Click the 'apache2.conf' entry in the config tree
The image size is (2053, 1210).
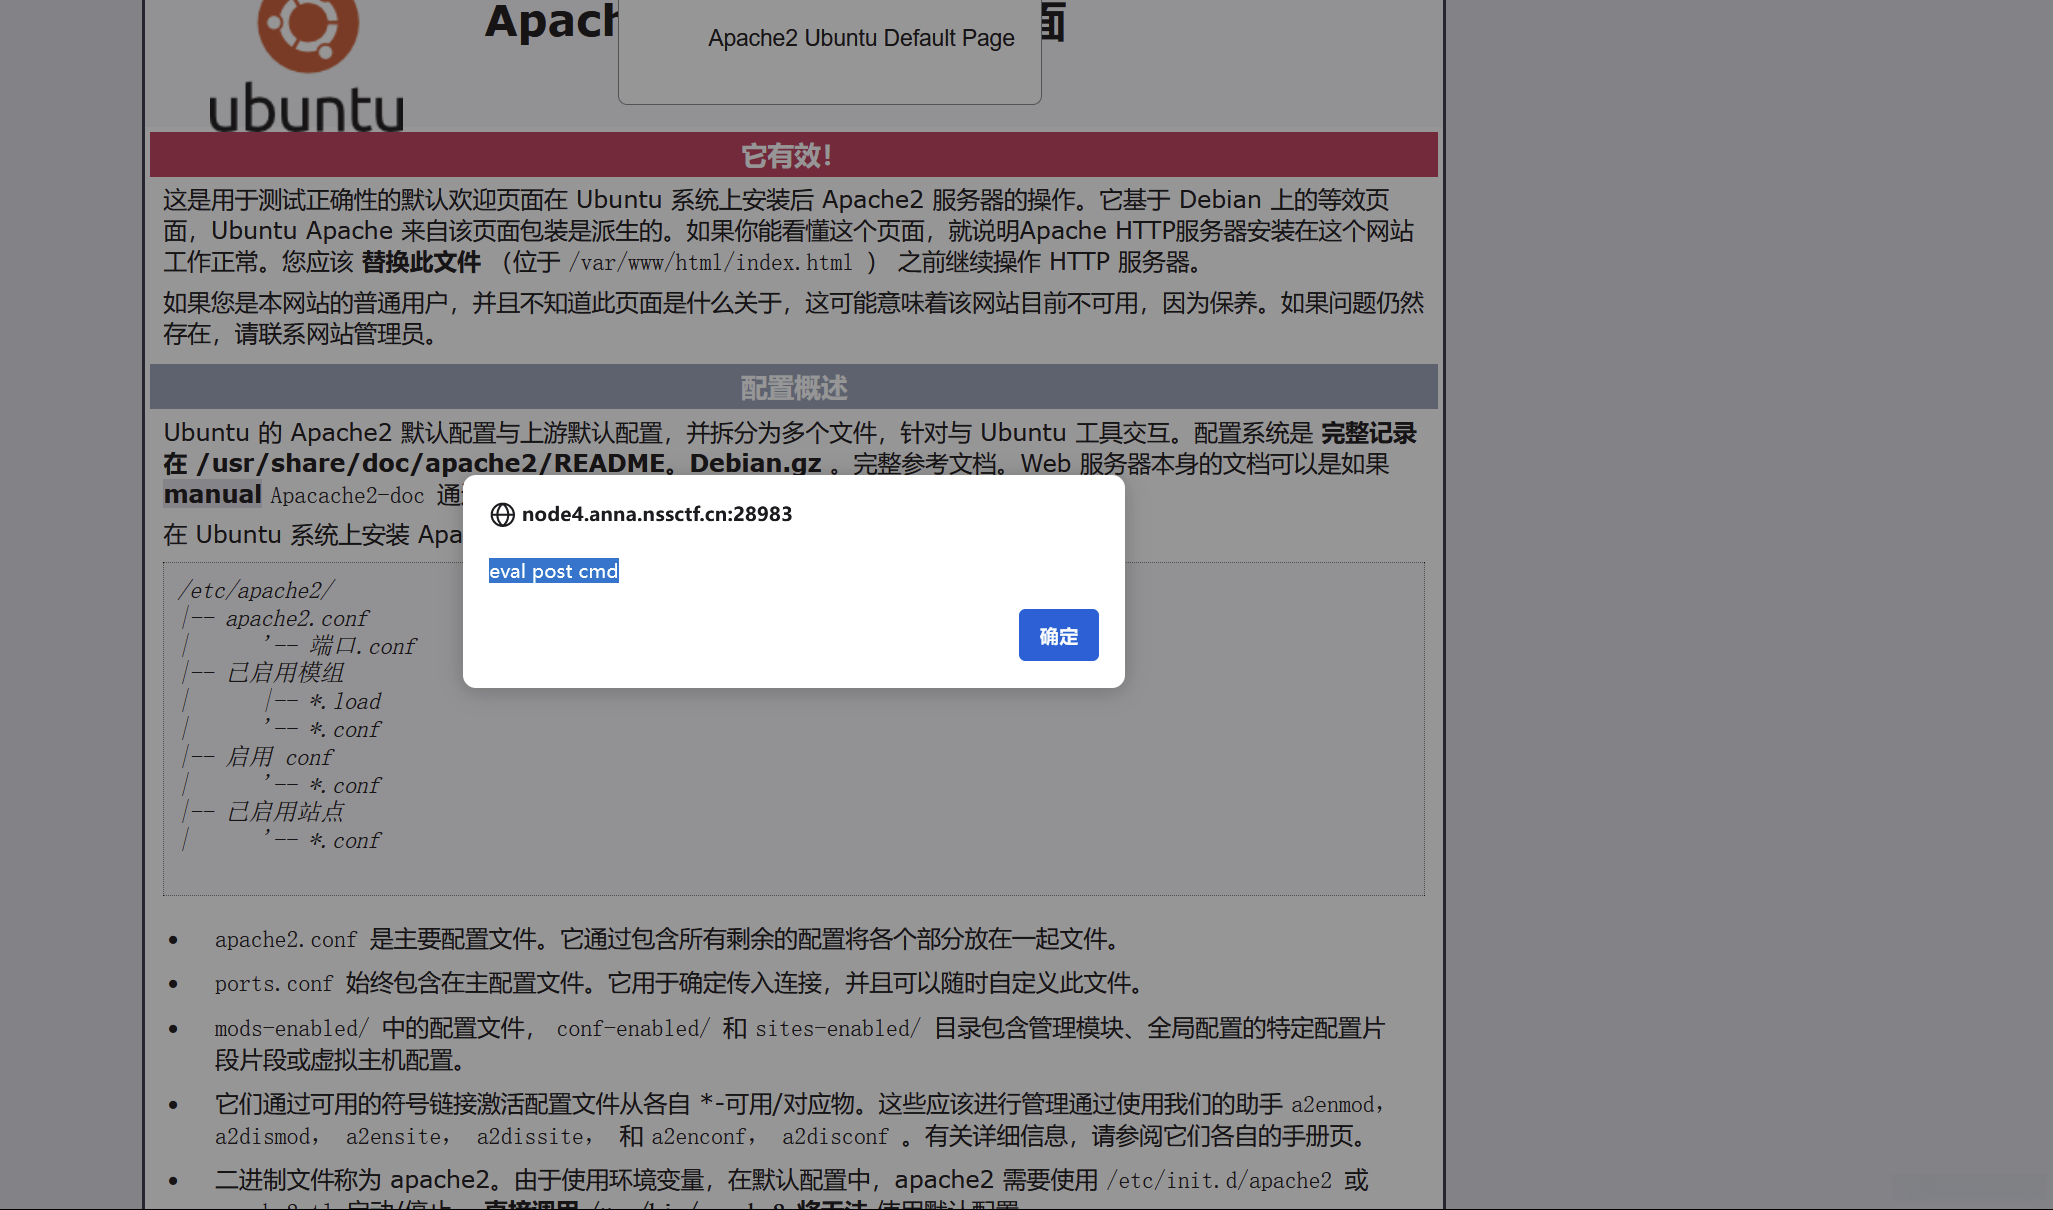pos(296,619)
